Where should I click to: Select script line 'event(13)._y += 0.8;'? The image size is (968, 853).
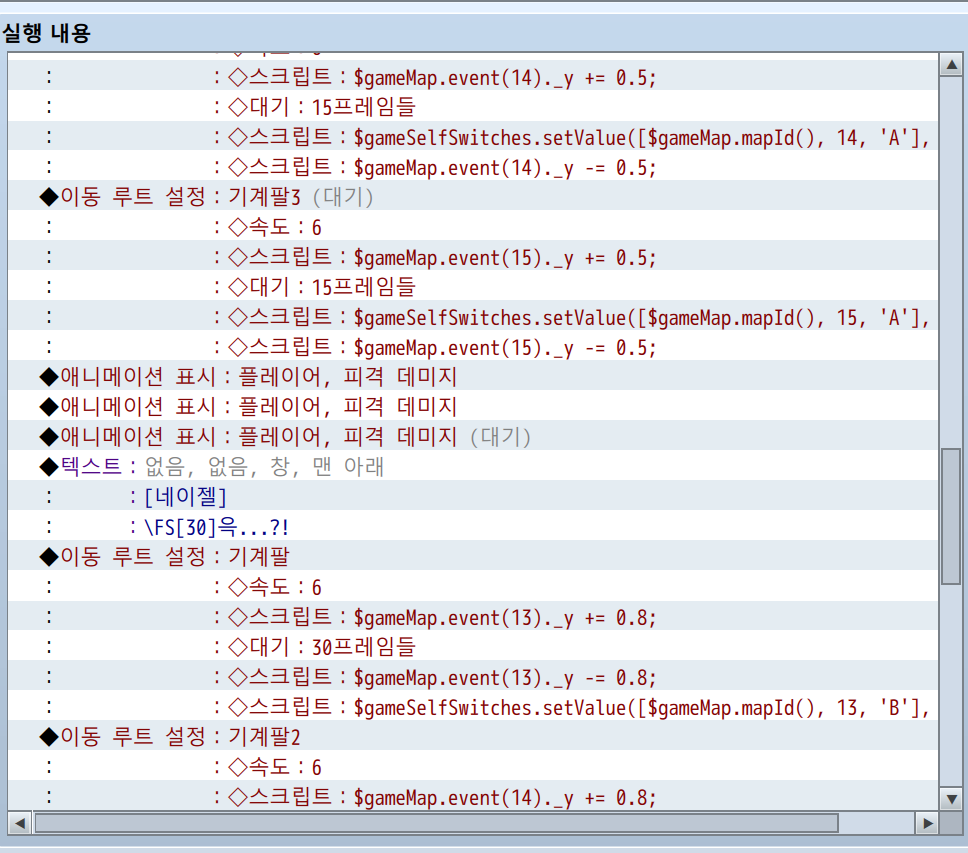[473, 617]
